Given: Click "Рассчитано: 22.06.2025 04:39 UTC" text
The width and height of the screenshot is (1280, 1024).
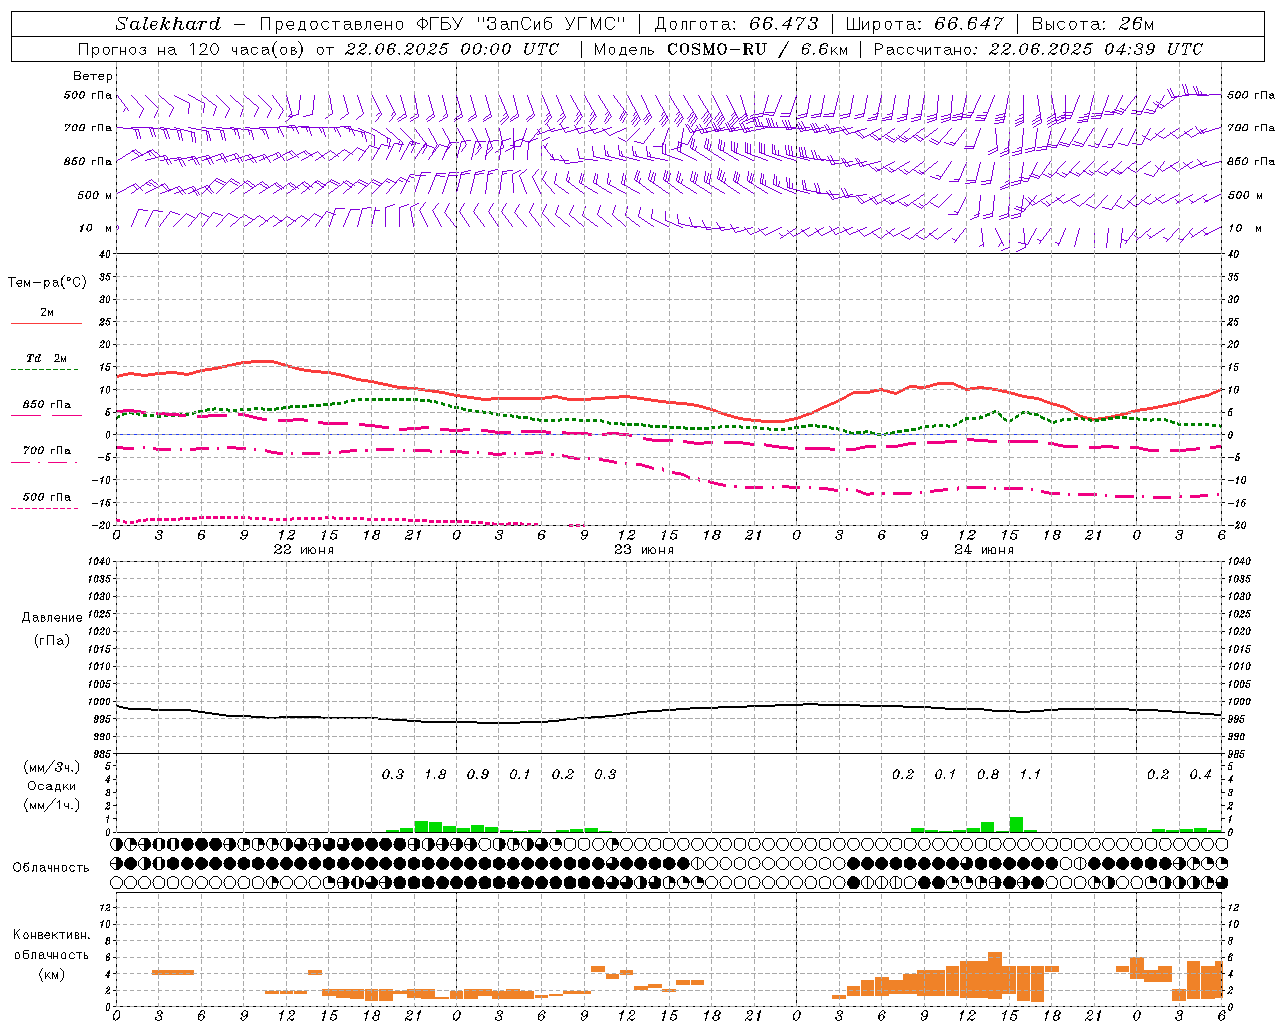Looking at the screenshot, I should click(x=1038, y=49).
